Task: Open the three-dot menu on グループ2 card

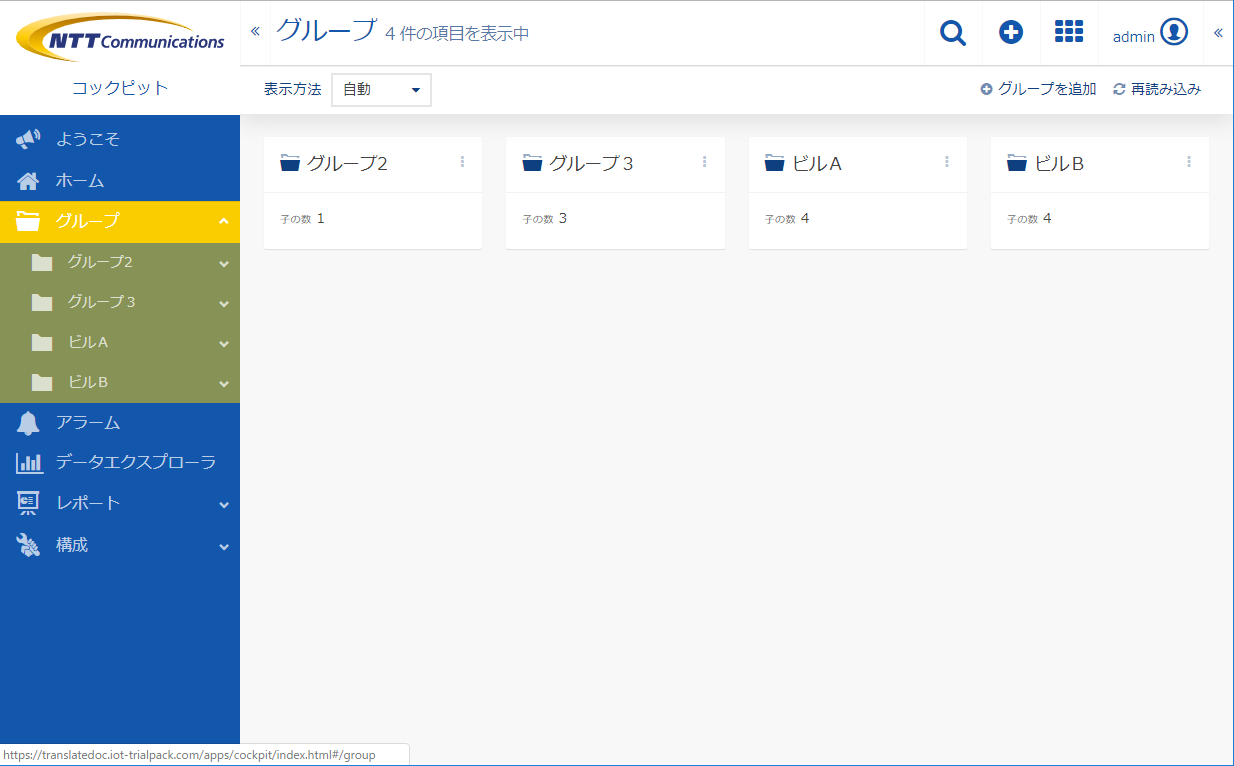Action: click(x=462, y=162)
